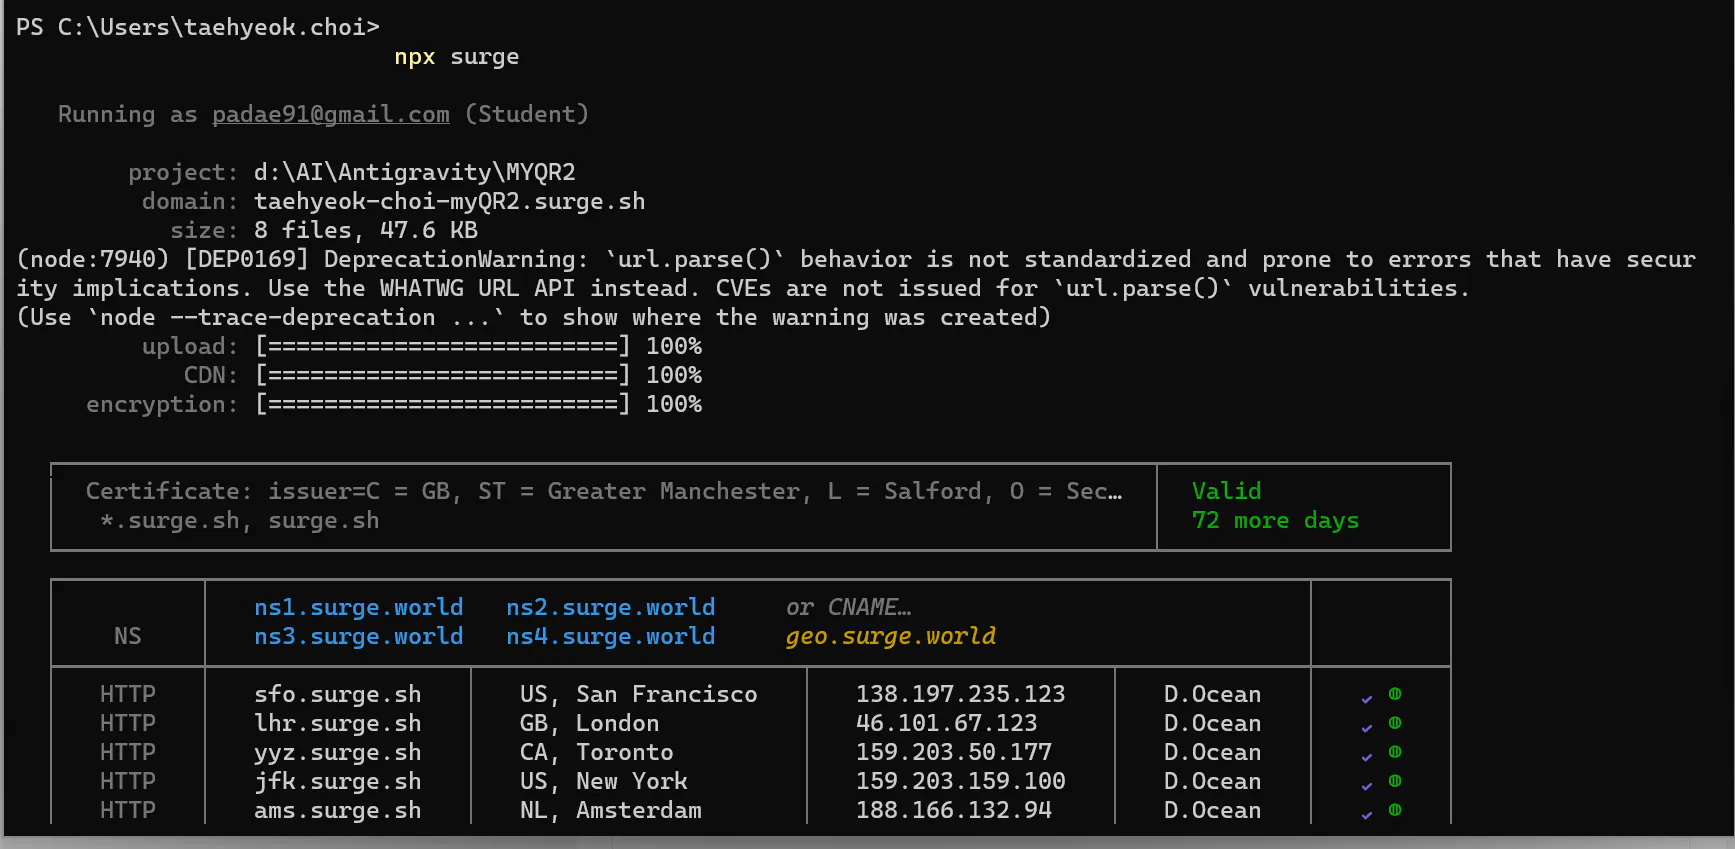
Task: Click the size value 8 files, 47.6 KB
Action: 365,230
